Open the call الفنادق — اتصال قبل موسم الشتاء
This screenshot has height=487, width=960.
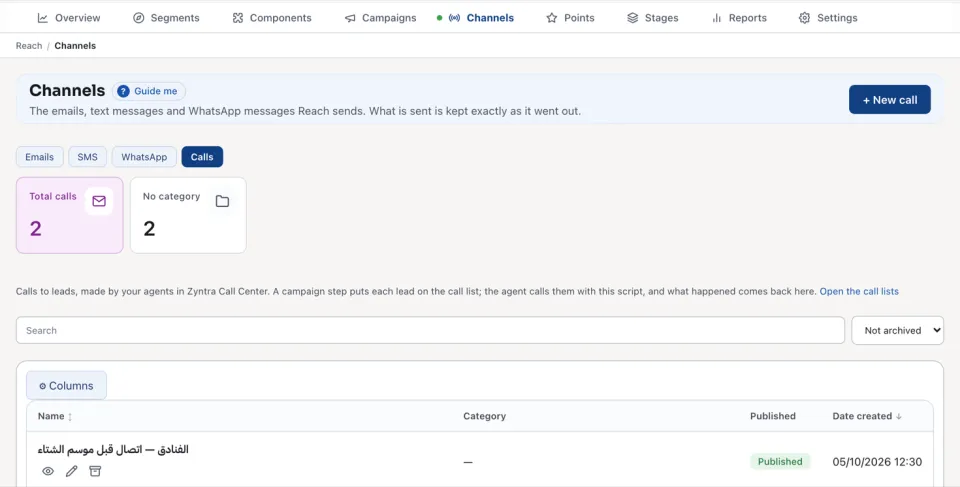pos(113,450)
